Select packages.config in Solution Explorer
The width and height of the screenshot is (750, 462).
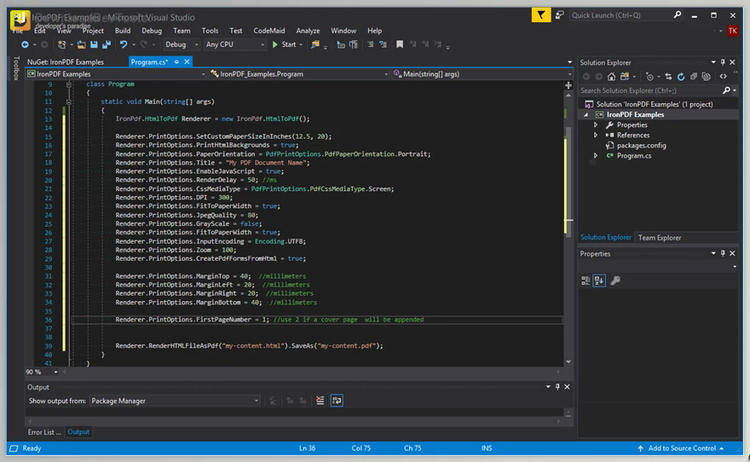point(641,146)
